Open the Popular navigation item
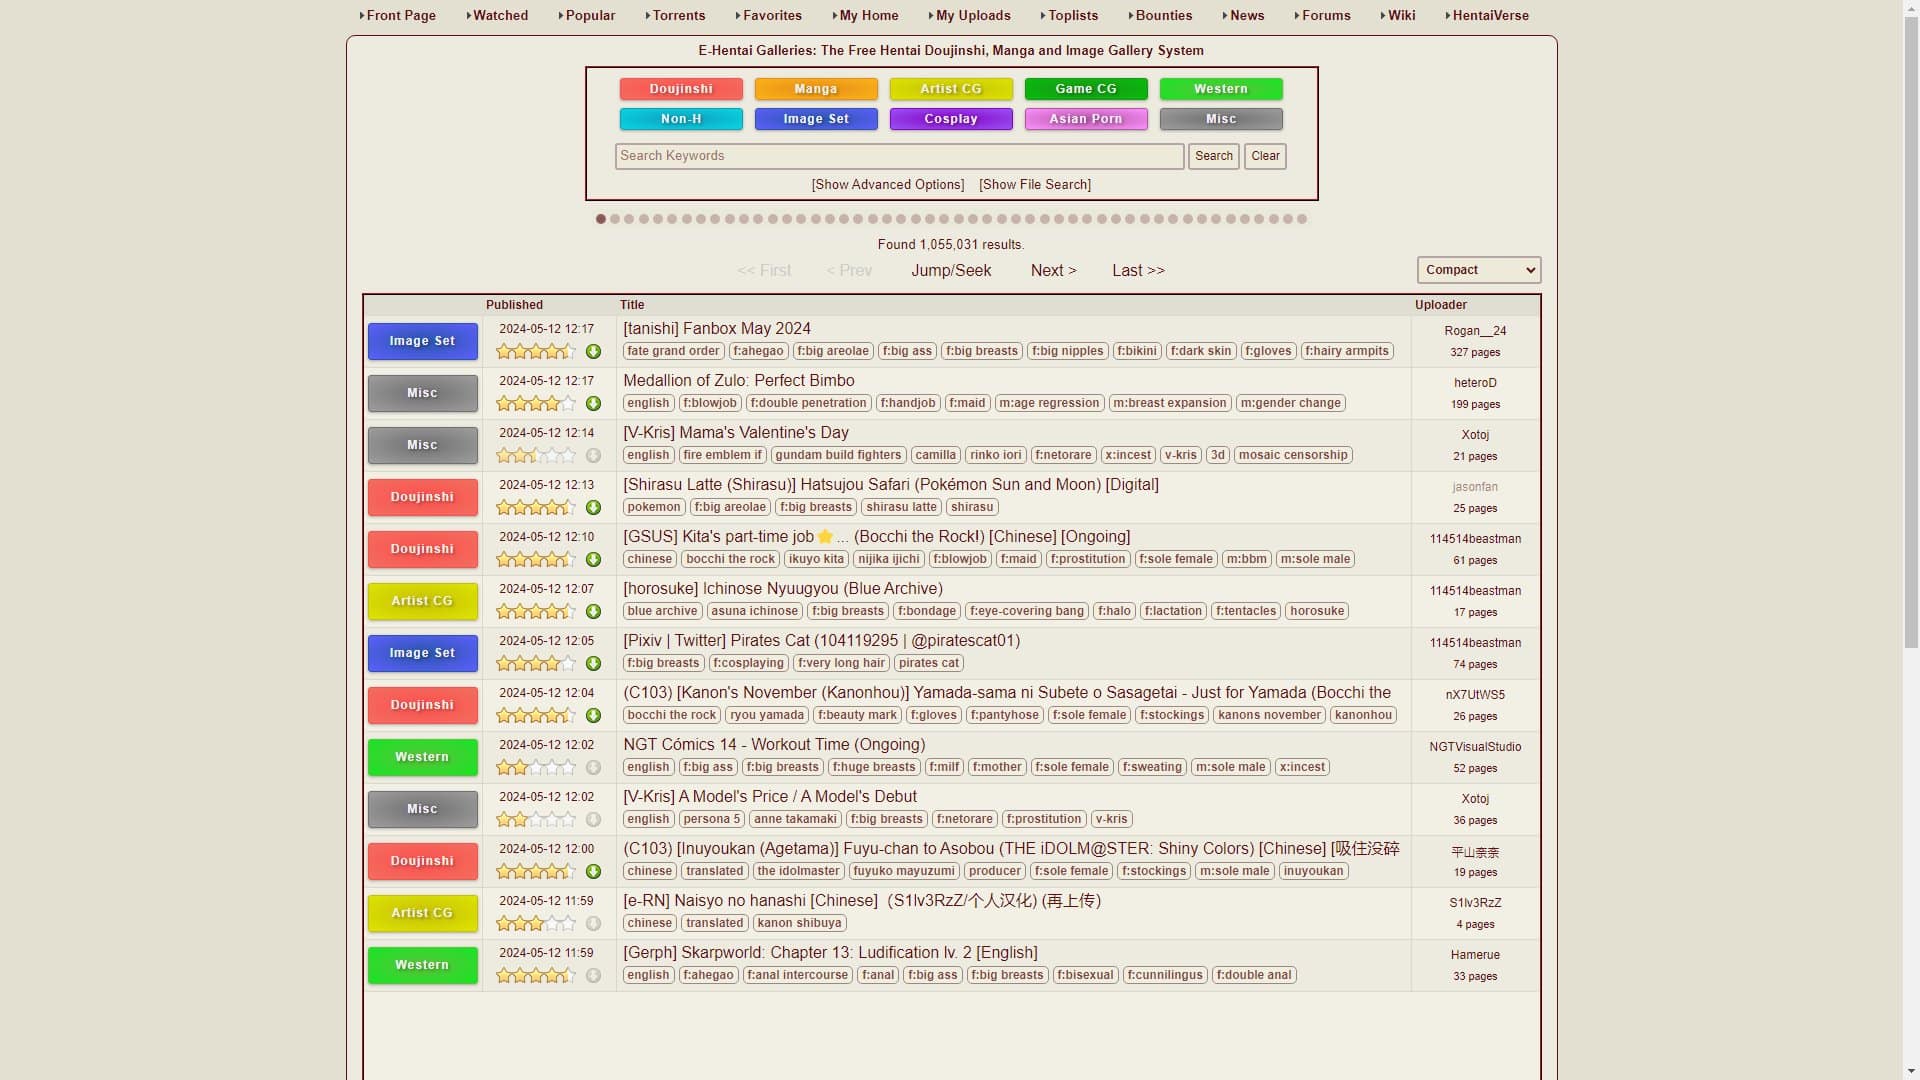Image resolution: width=1920 pixels, height=1080 pixels. tap(590, 16)
